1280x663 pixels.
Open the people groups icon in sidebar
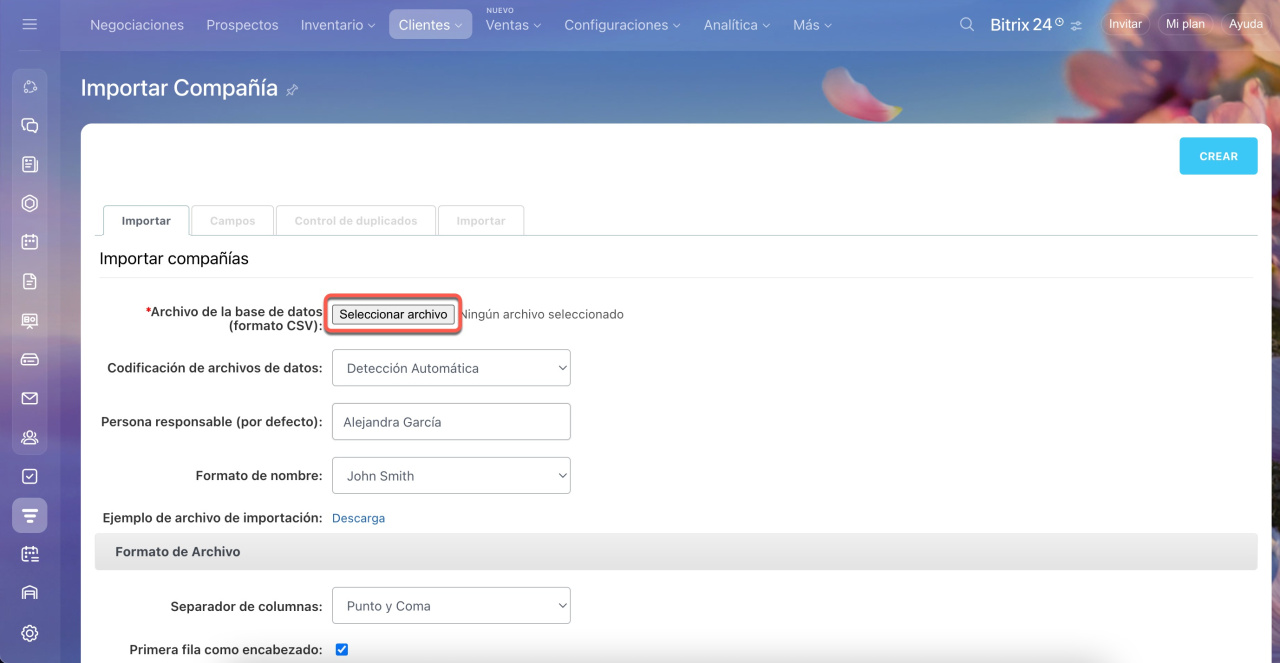[x=29, y=437]
